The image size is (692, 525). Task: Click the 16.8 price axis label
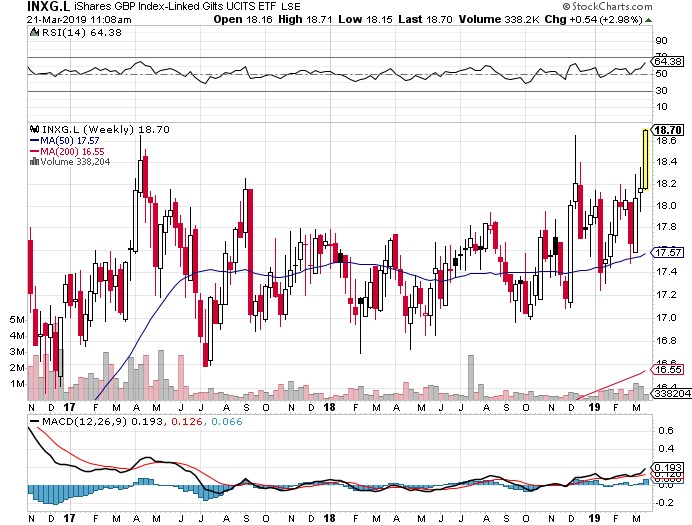[666, 341]
